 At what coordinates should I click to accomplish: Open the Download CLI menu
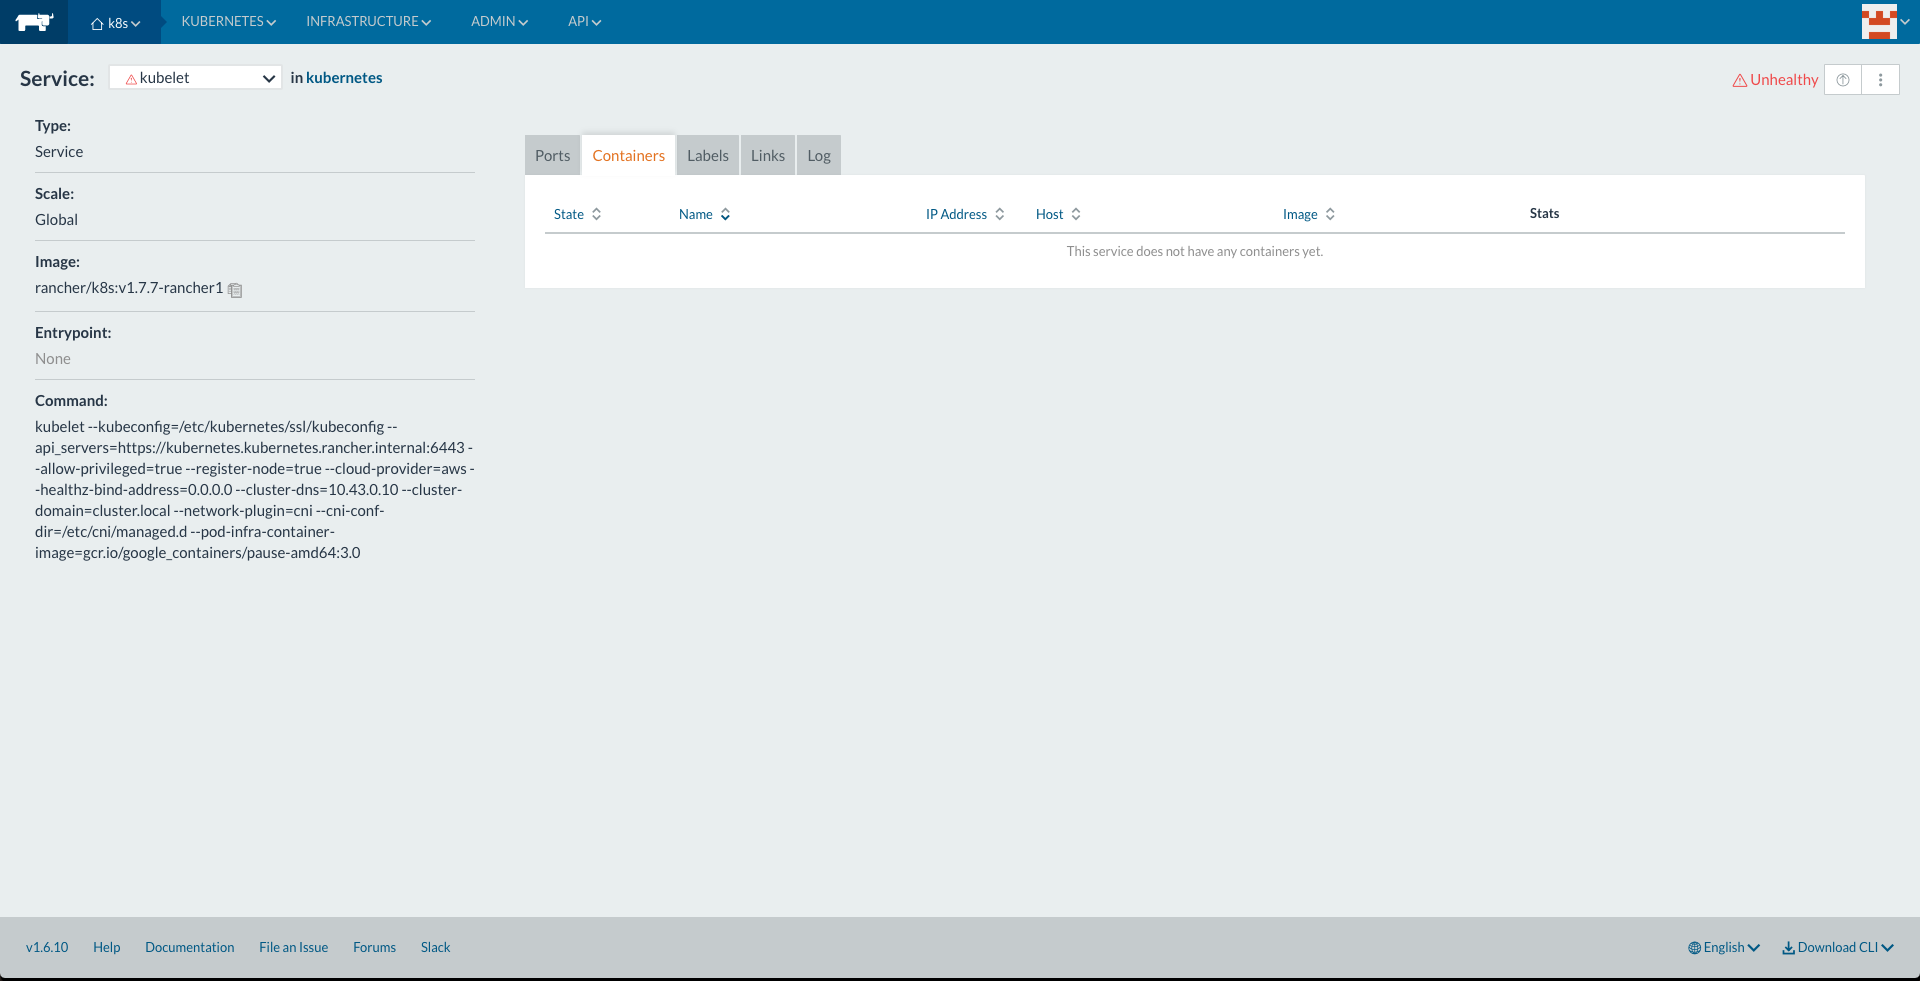[1838, 947]
